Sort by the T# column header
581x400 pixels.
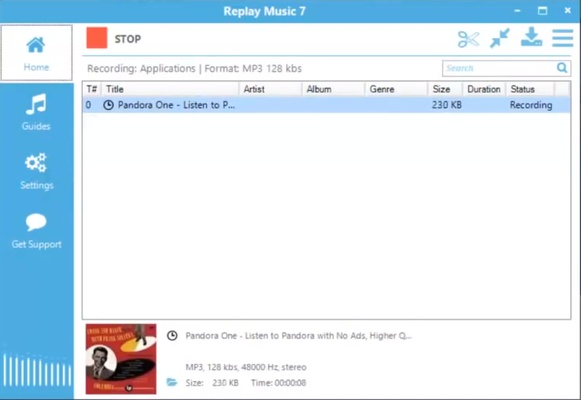(92, 89)
